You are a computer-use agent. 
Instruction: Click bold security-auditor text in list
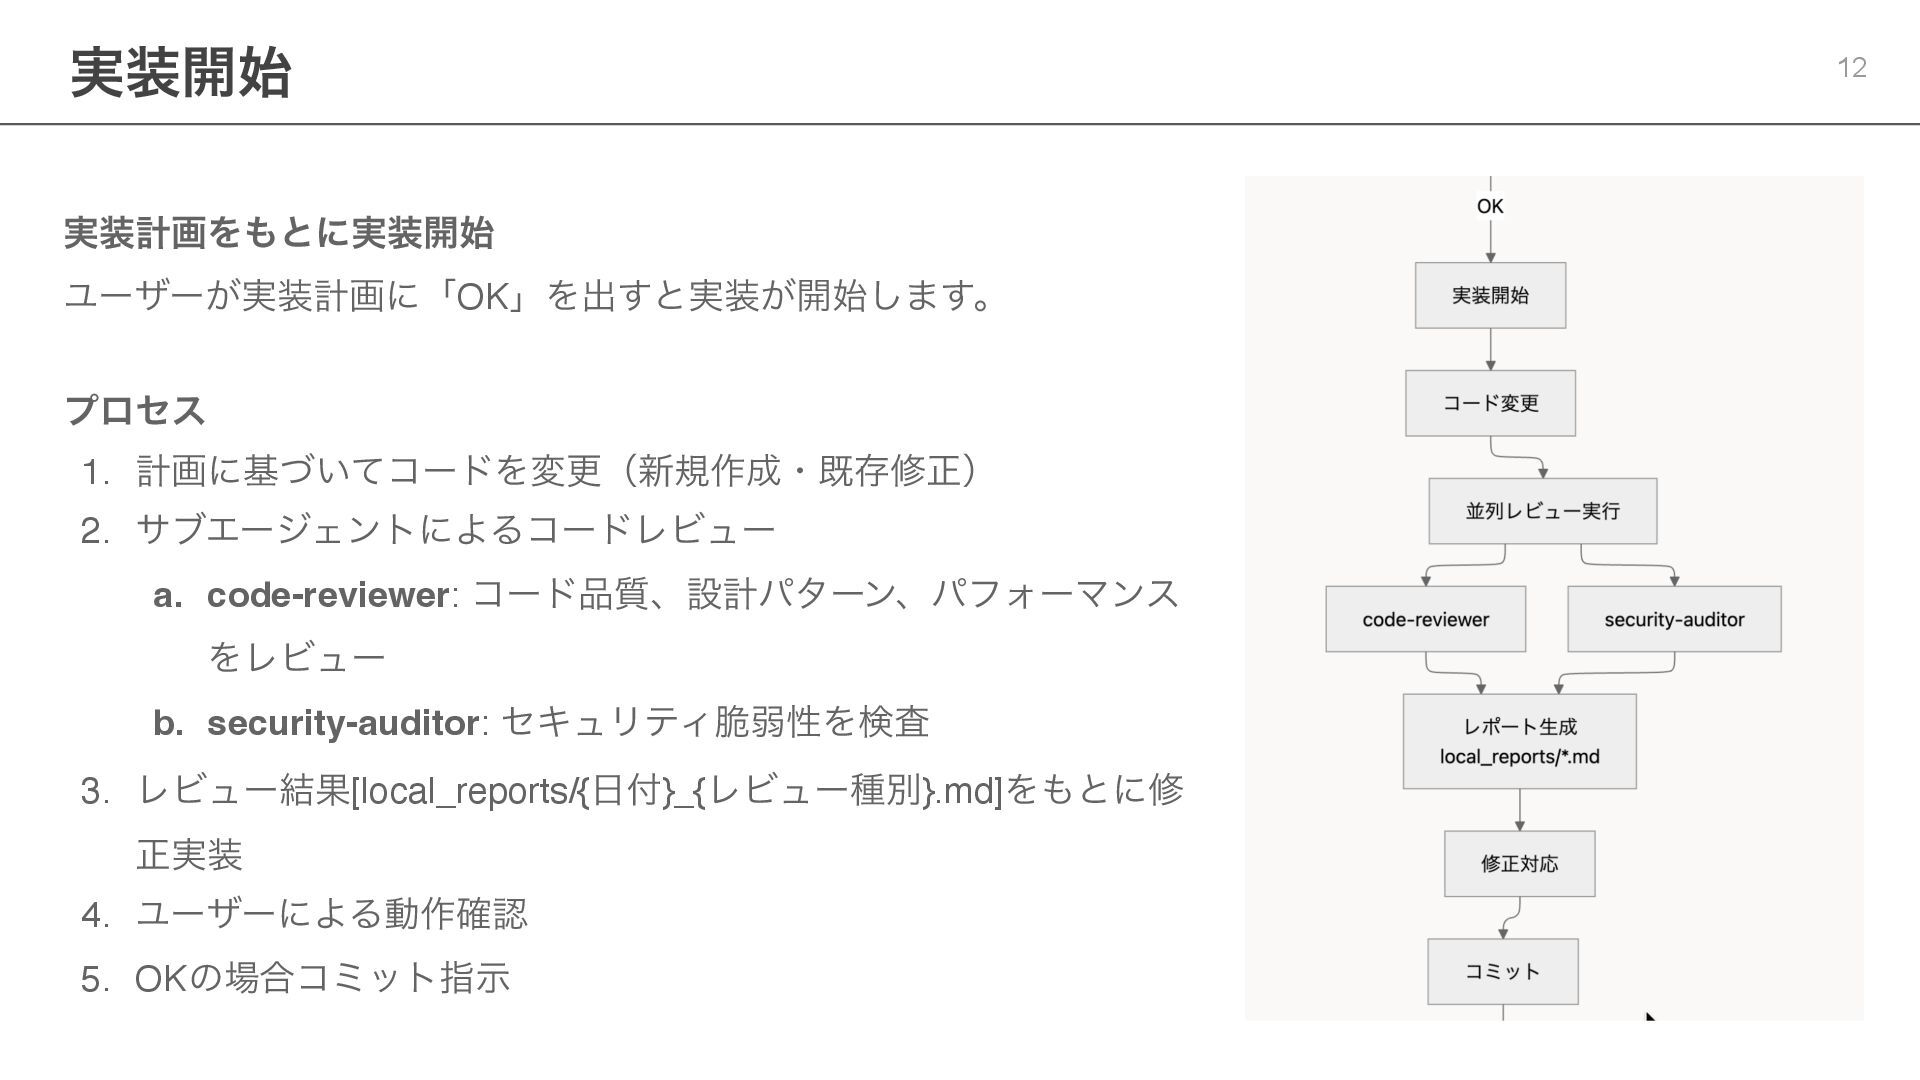pos(343,722)
